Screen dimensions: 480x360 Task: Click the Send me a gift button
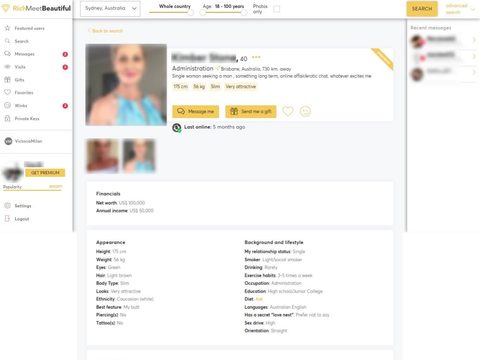251,111
